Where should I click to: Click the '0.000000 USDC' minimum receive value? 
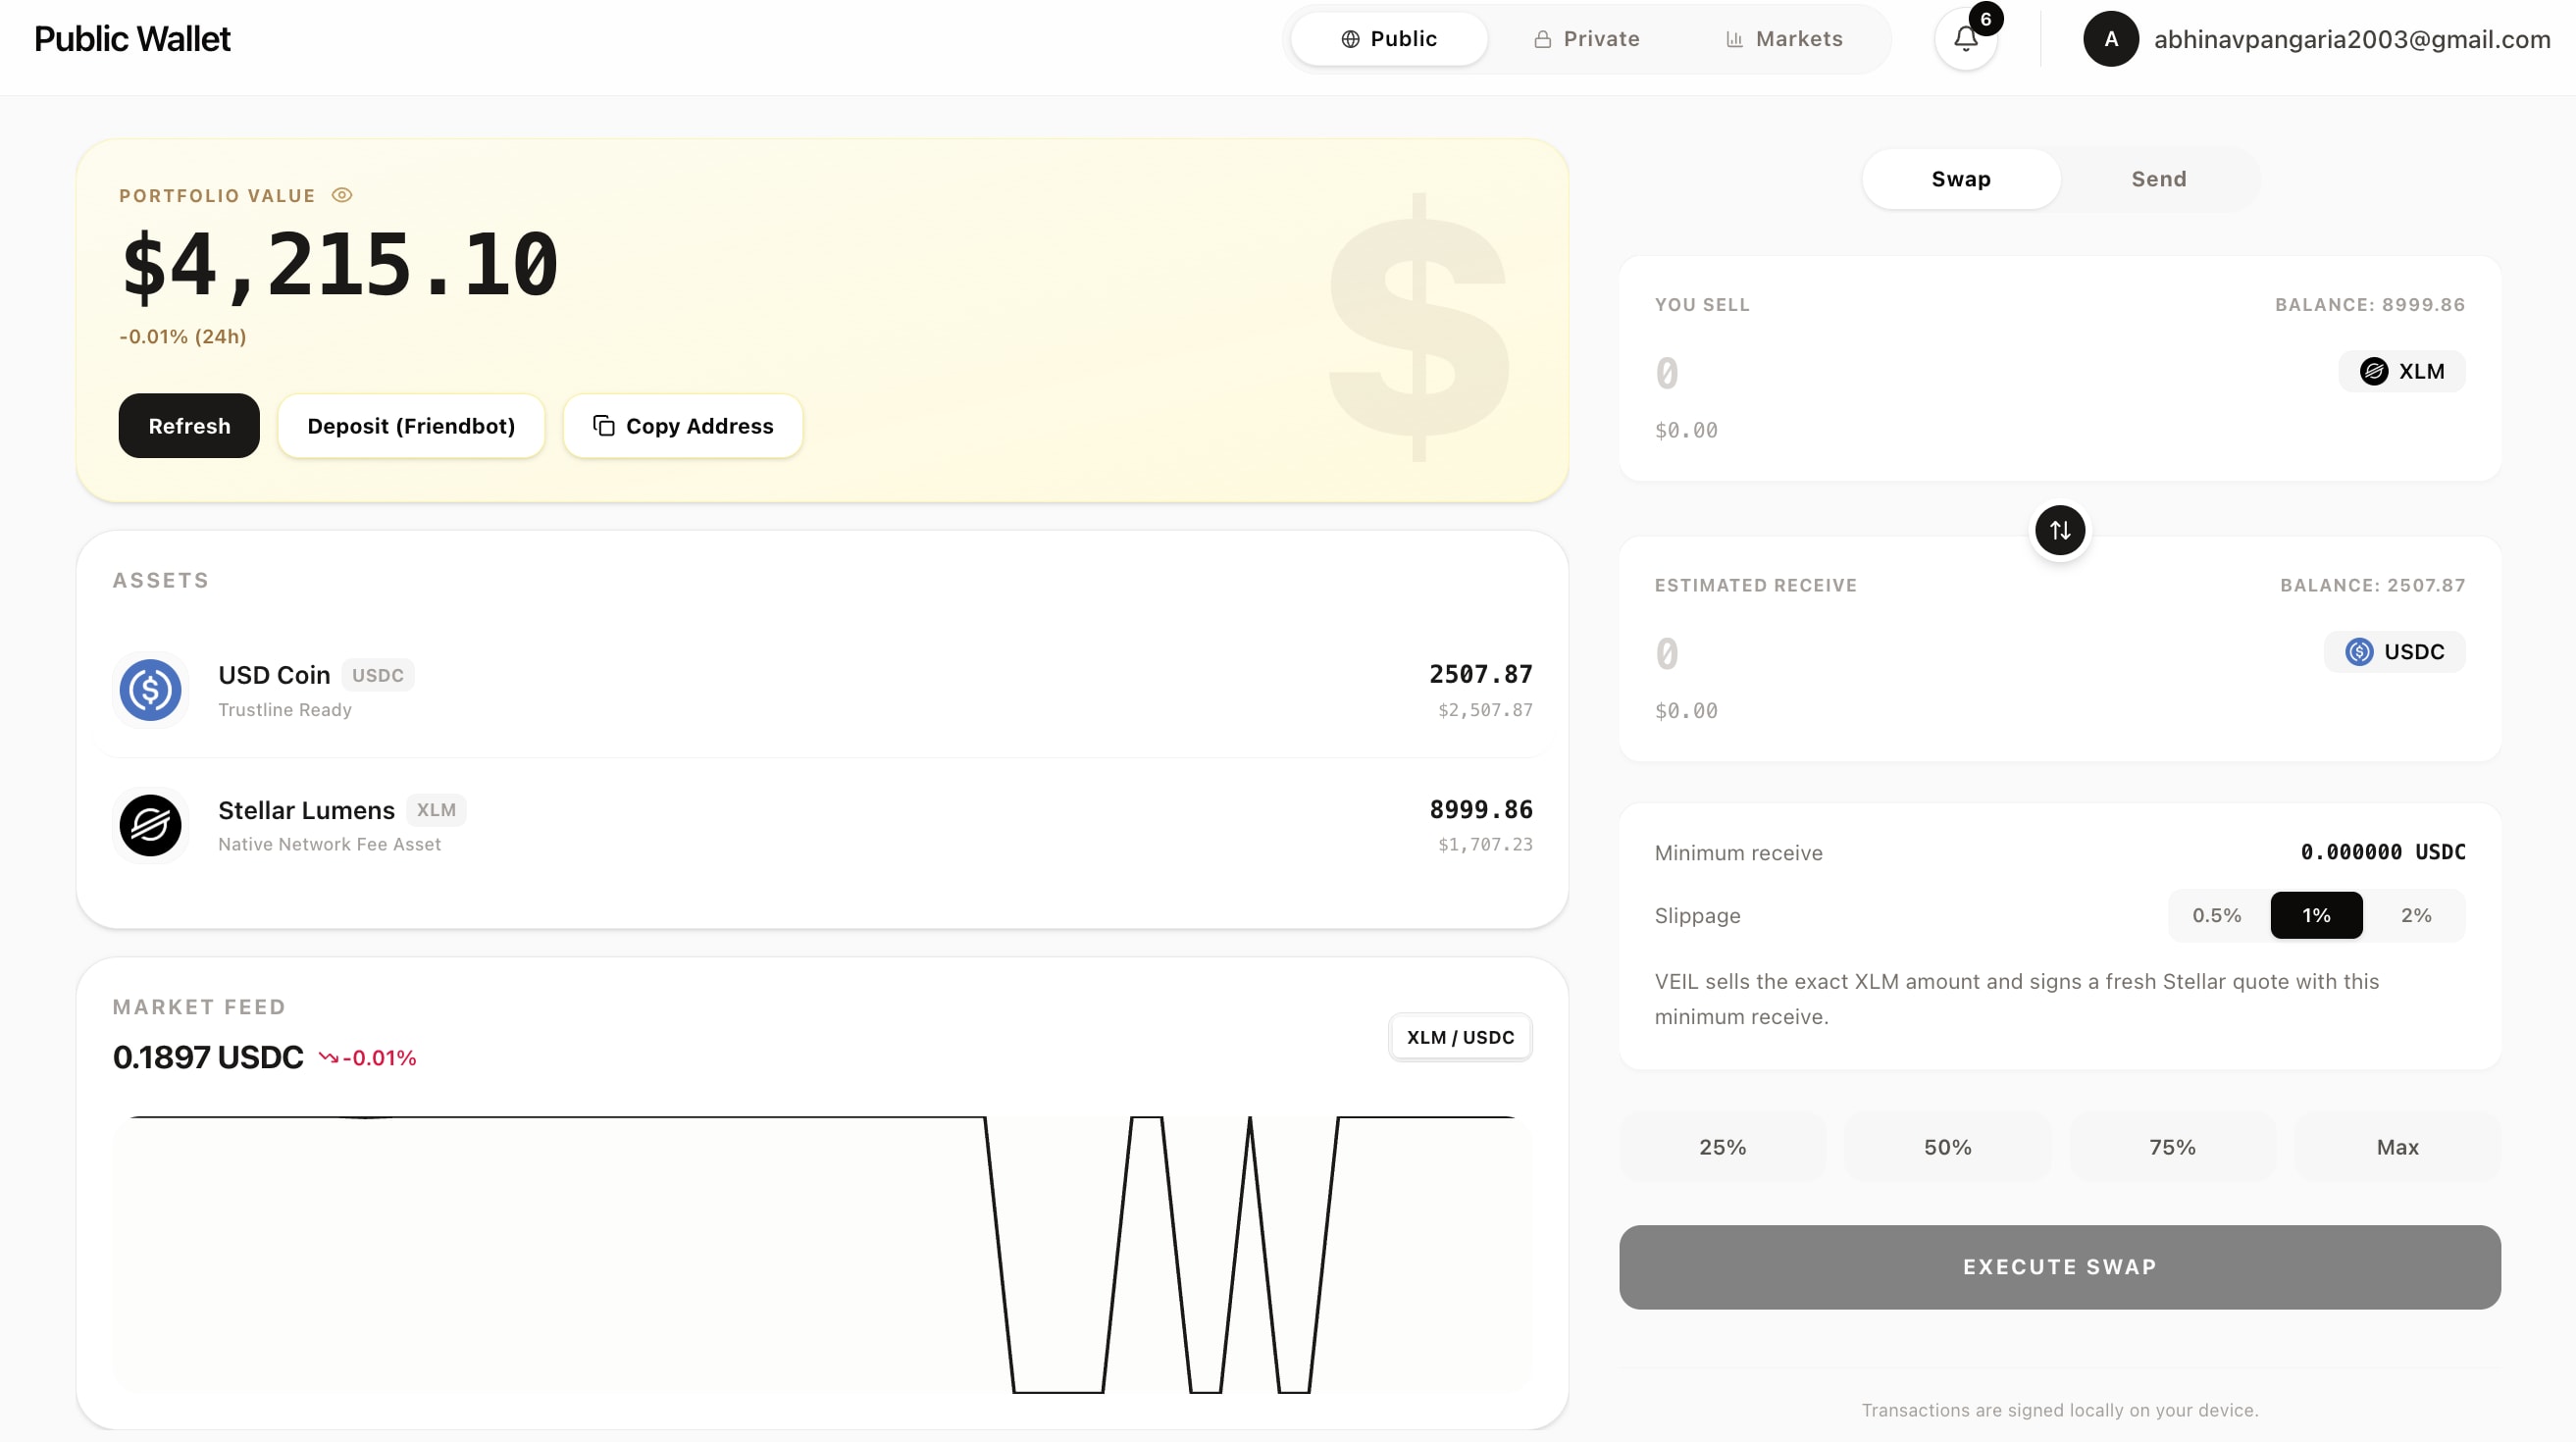tap(2383, 852)
